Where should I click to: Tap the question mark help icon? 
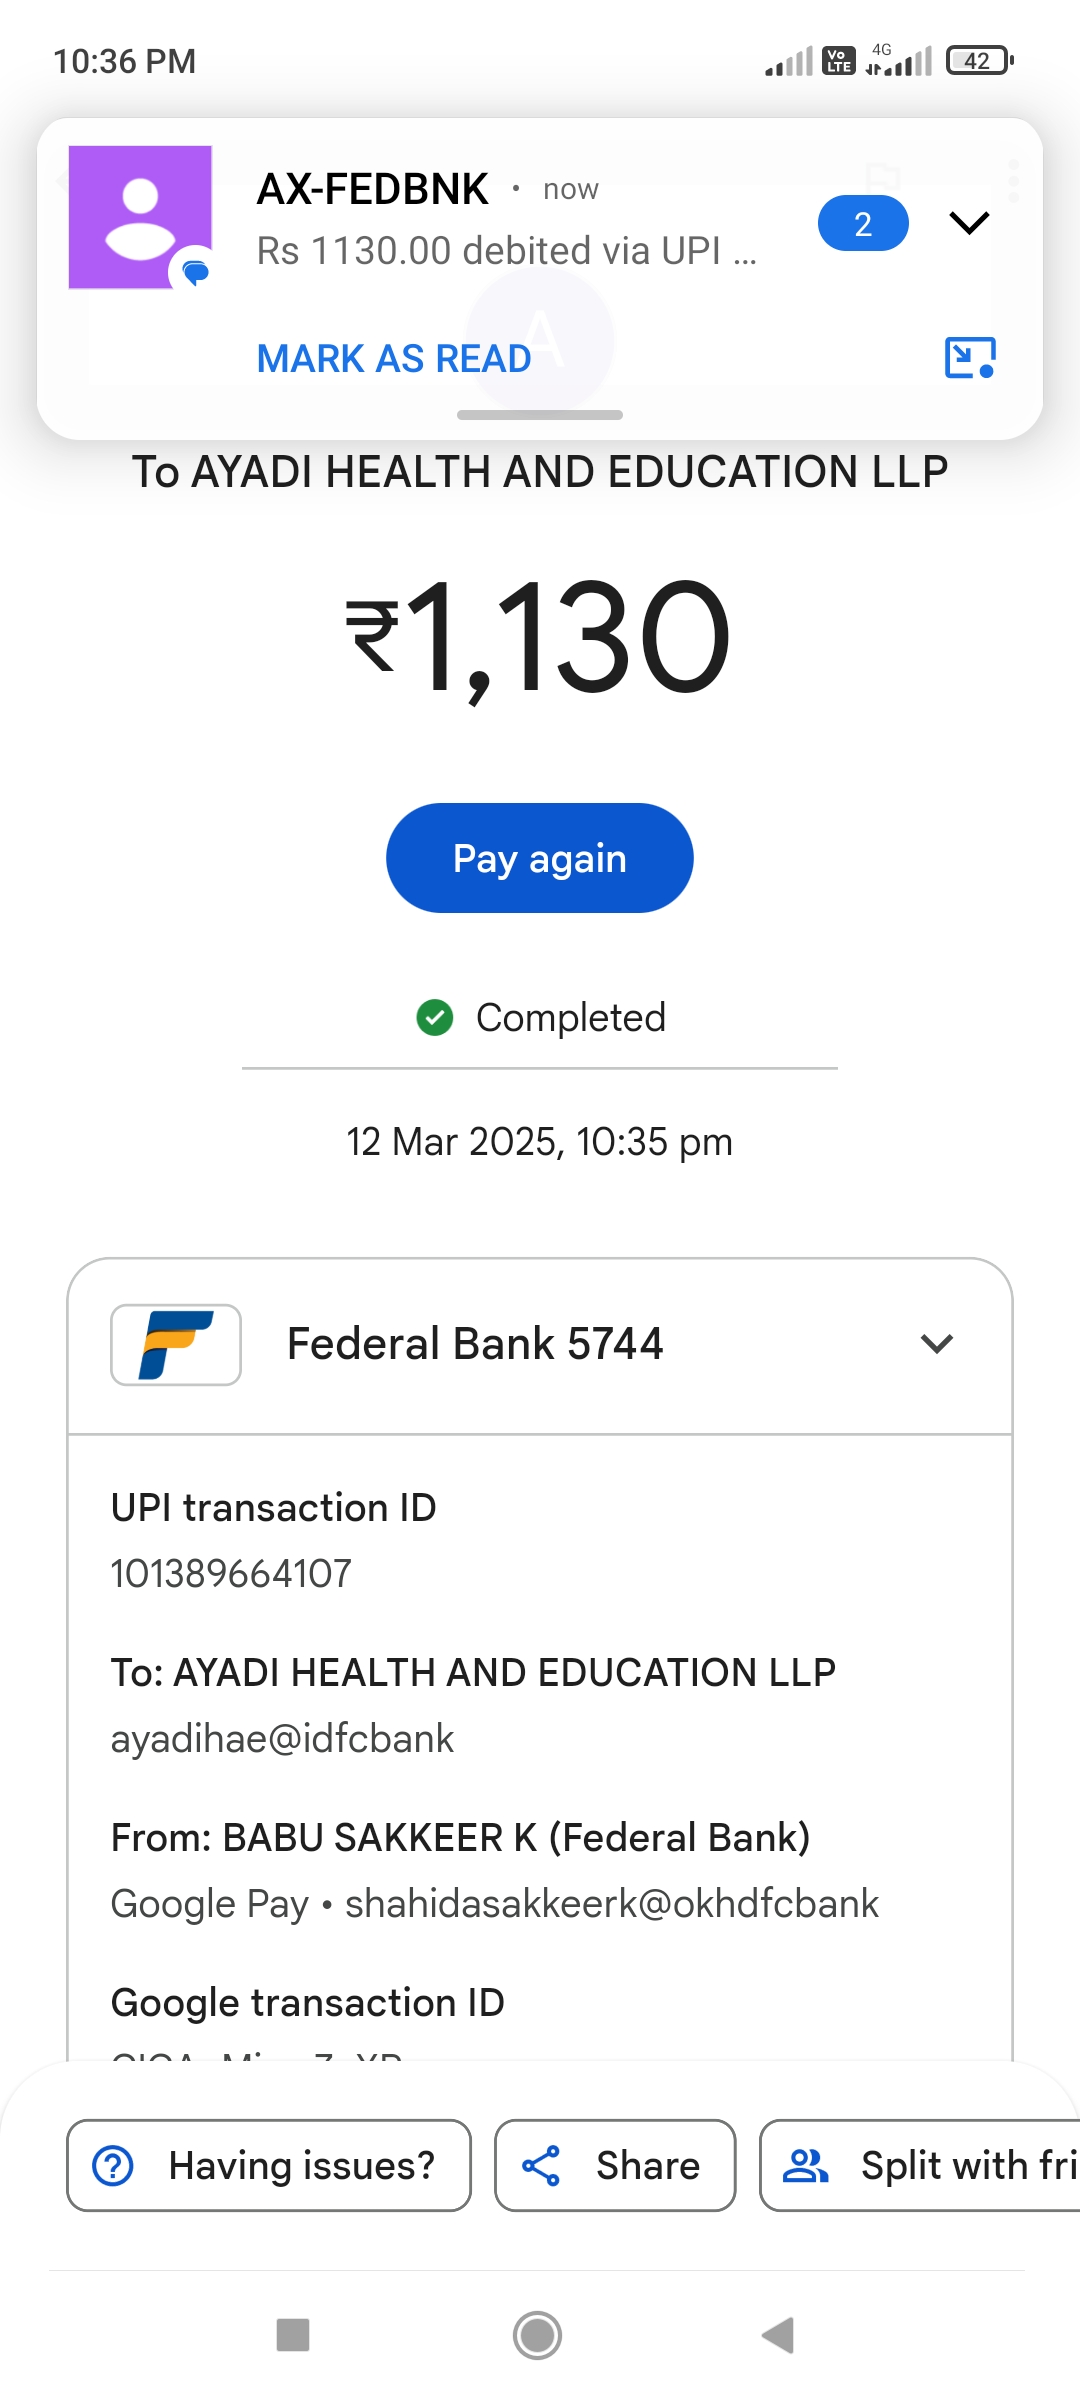[113, 2166]
